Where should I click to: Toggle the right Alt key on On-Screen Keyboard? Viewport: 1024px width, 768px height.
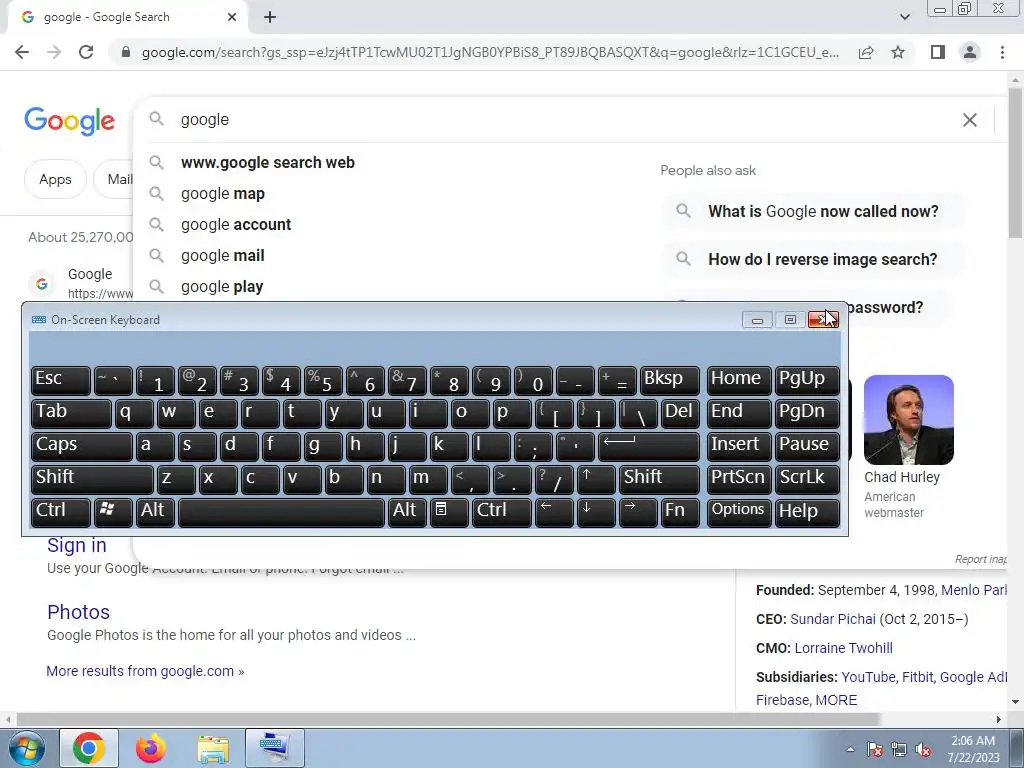[407, 512]
